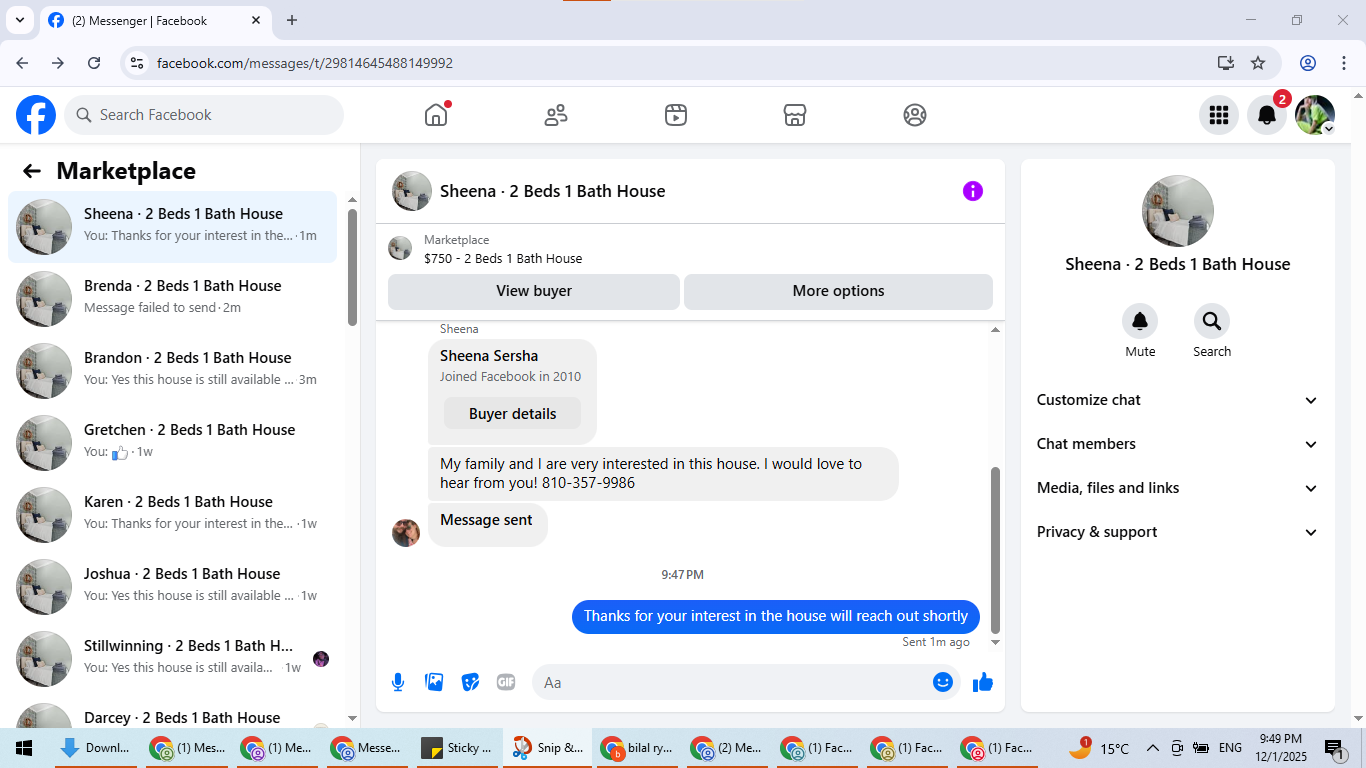Screen dimensions: 1366x768
Task: Open Buyer details for Sheena Sersha
Action: [512, 414]
